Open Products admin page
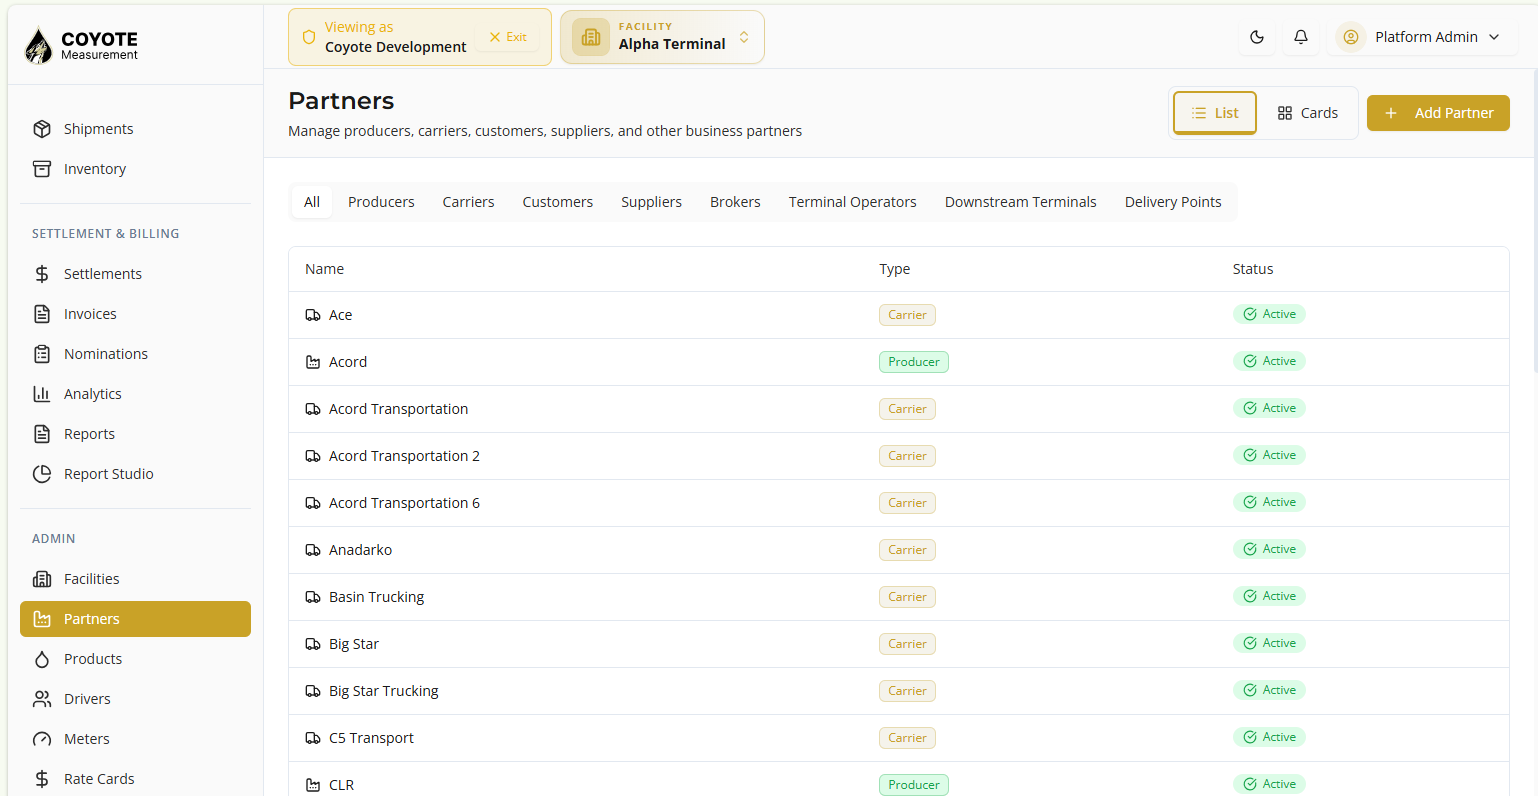This screenshot has height=796, width=1538. (x=135, y=659)
